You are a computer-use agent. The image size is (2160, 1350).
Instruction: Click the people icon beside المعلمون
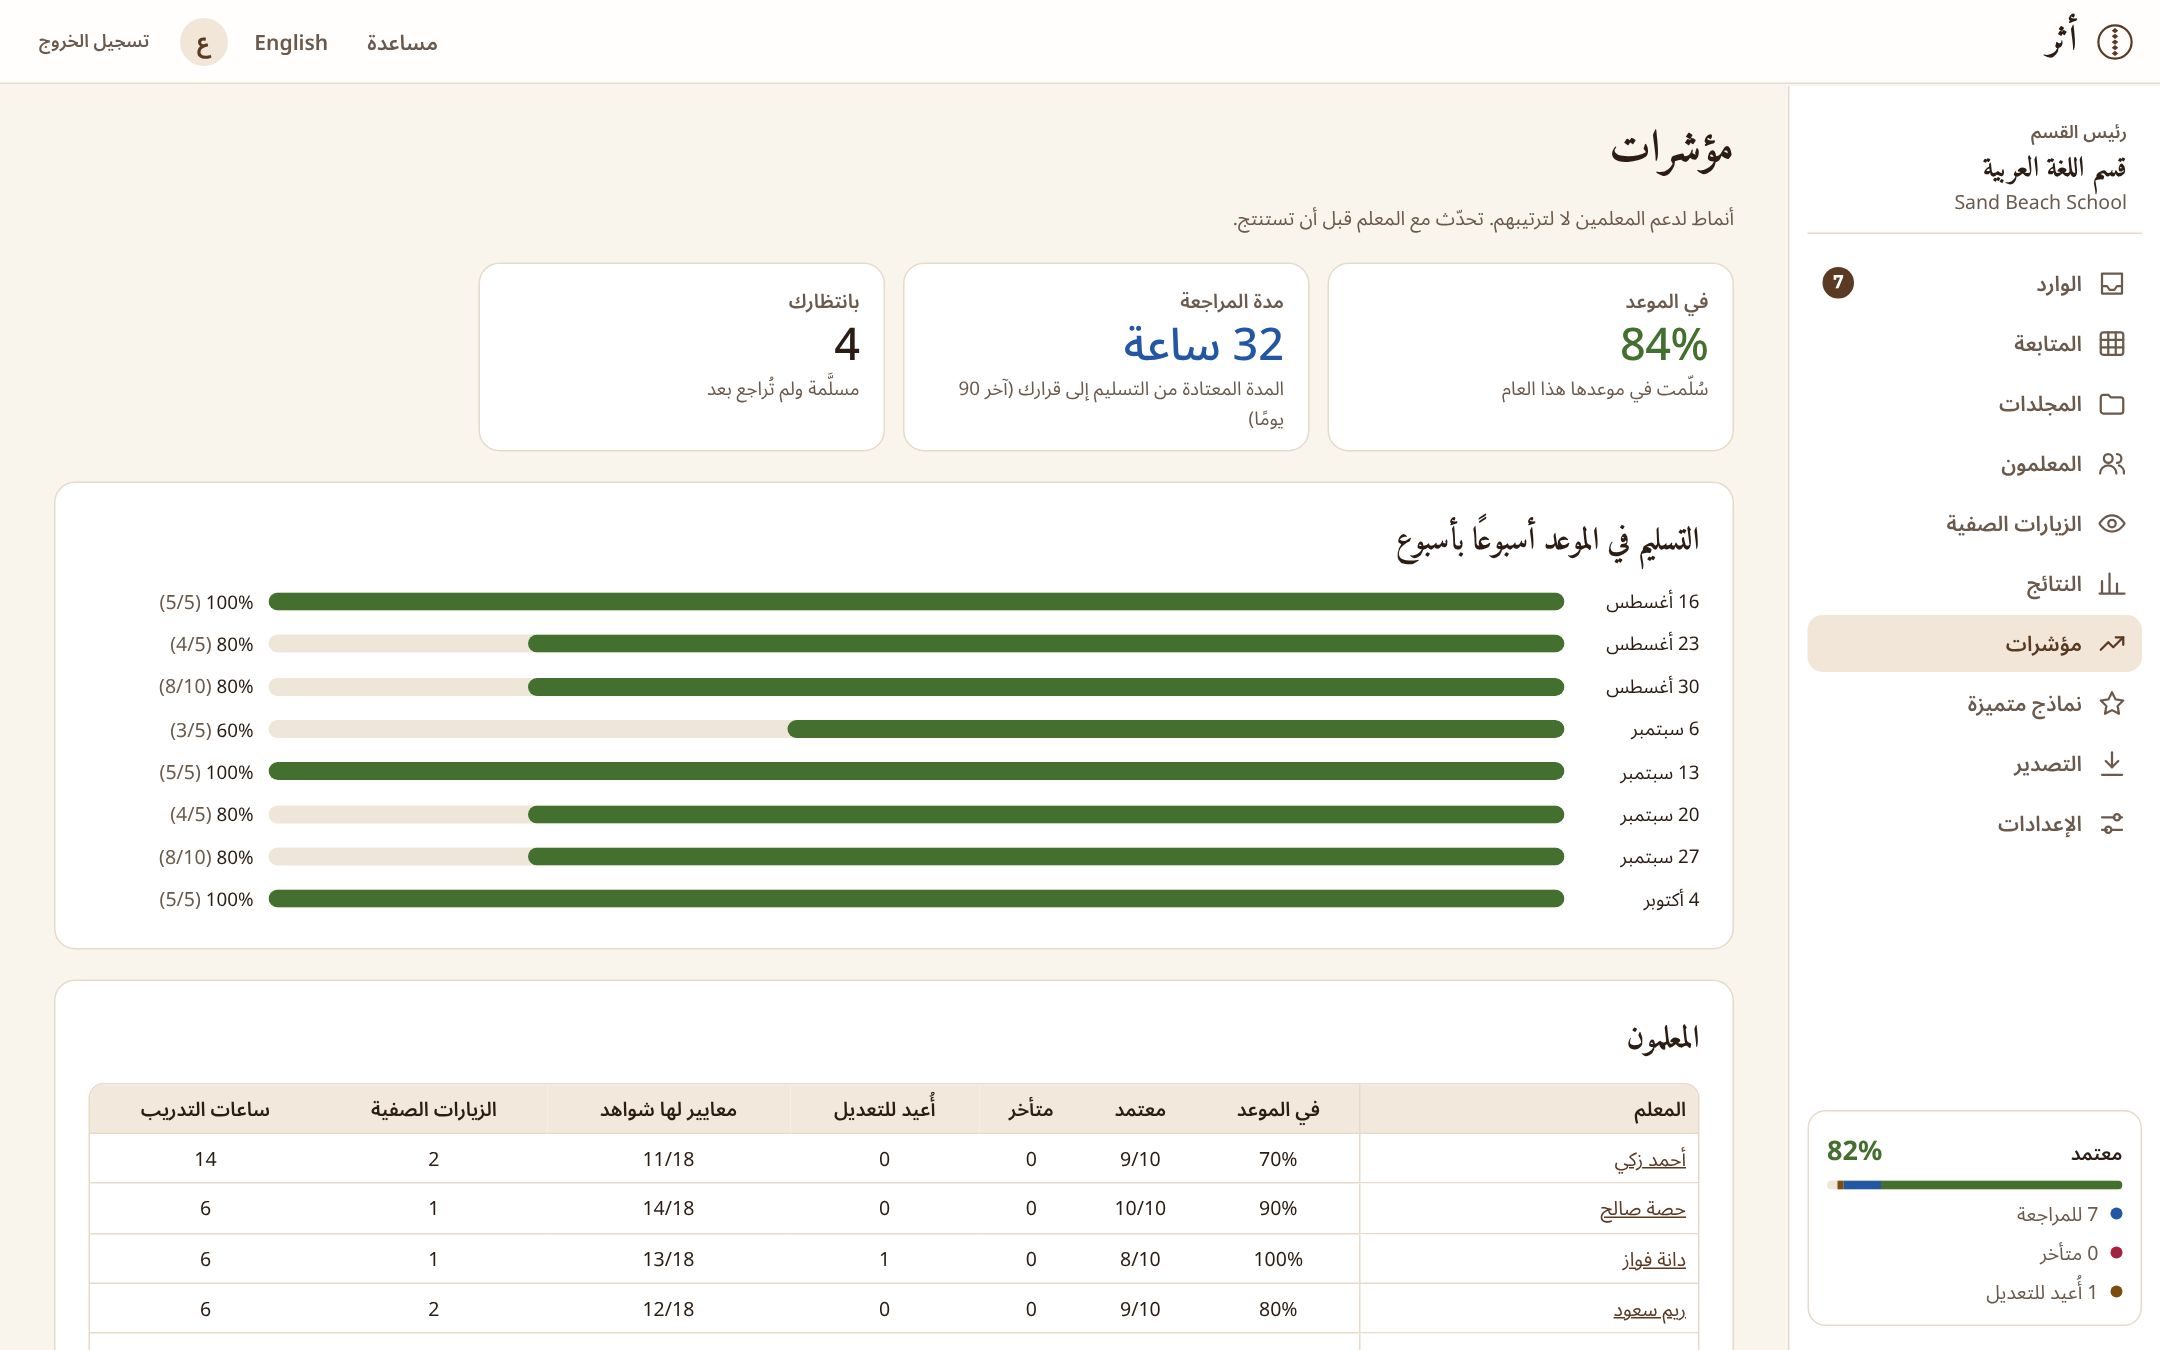coord(2112,464)
